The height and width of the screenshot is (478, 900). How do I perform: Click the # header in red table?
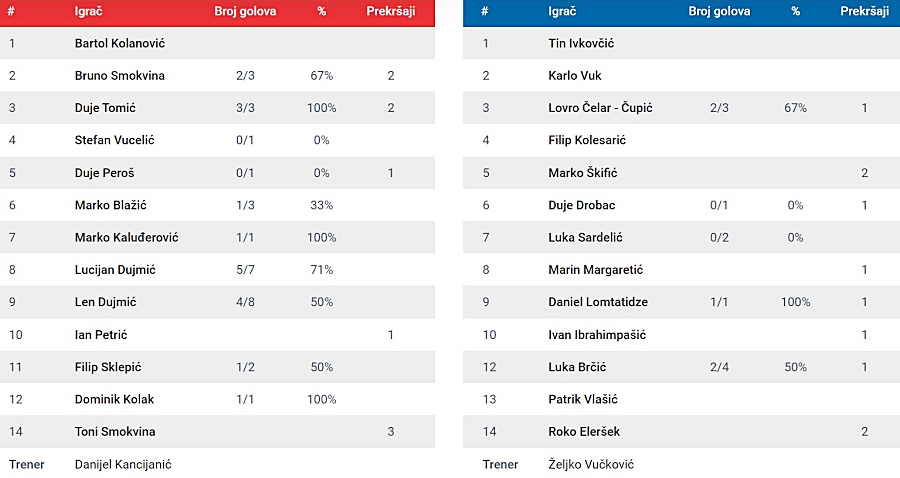pos(11,11)
